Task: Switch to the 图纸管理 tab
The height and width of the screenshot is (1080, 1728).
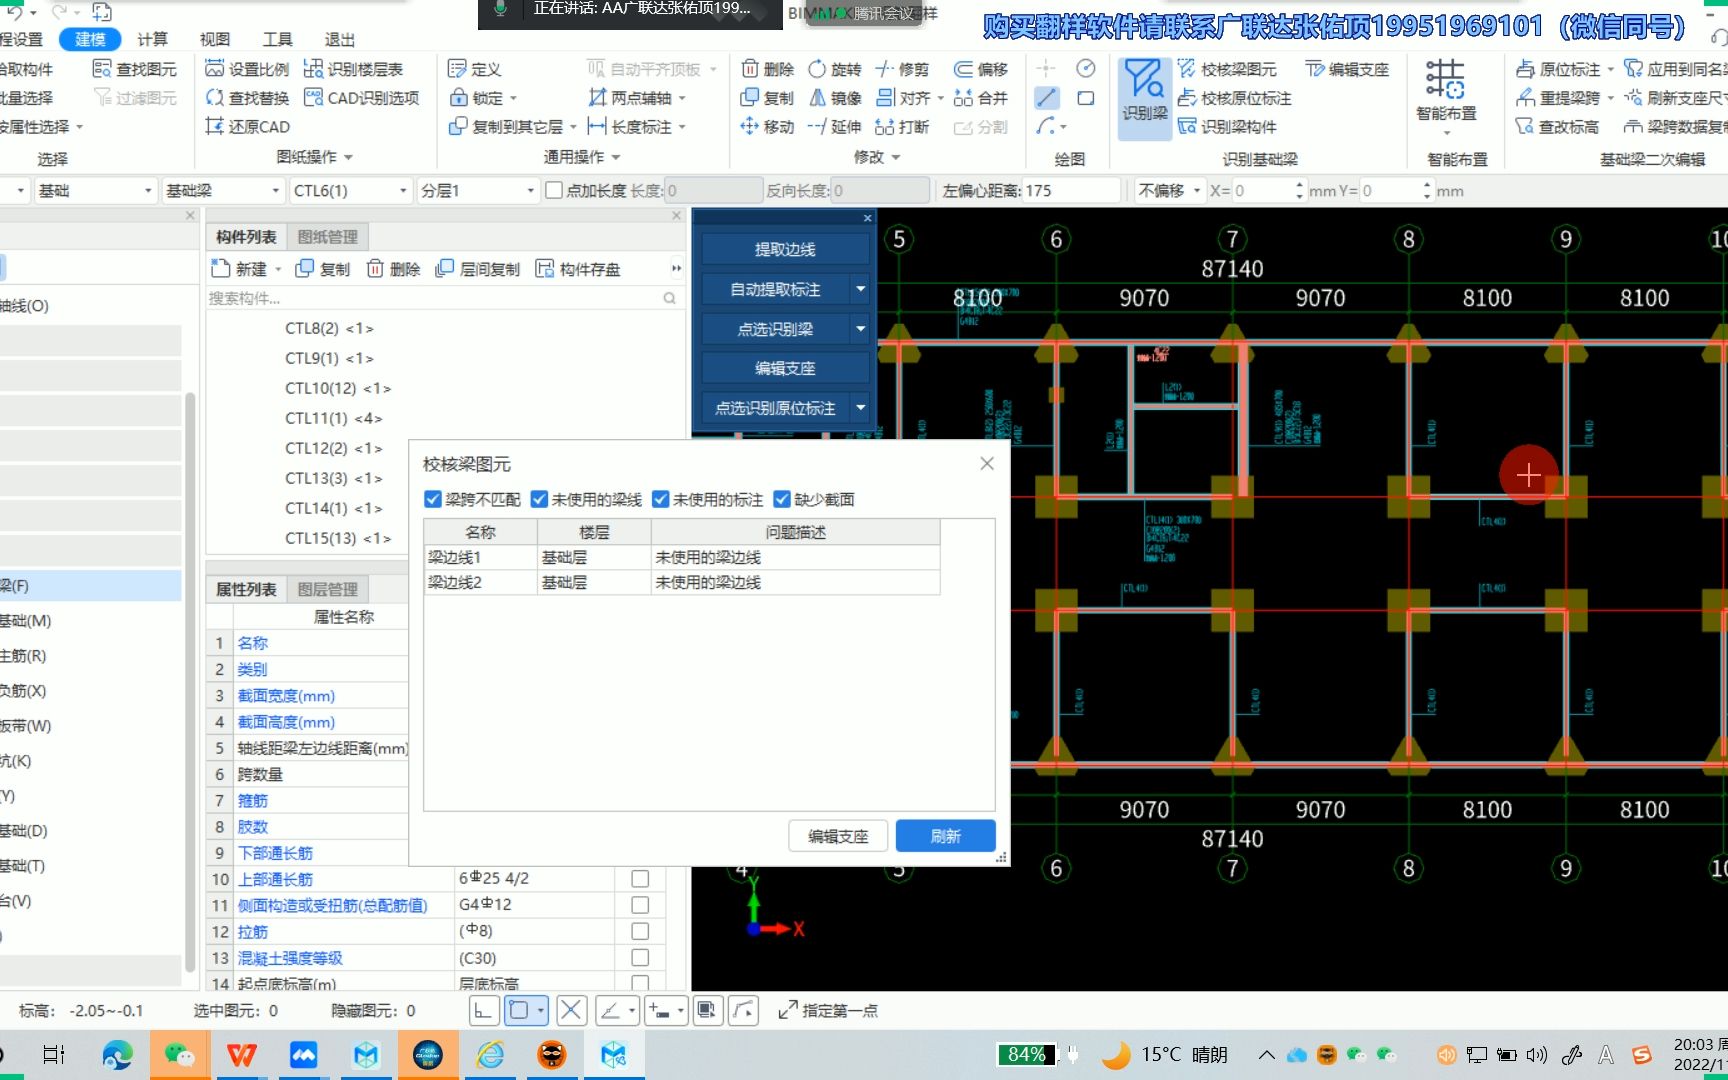Action: [x=327, y=236]
